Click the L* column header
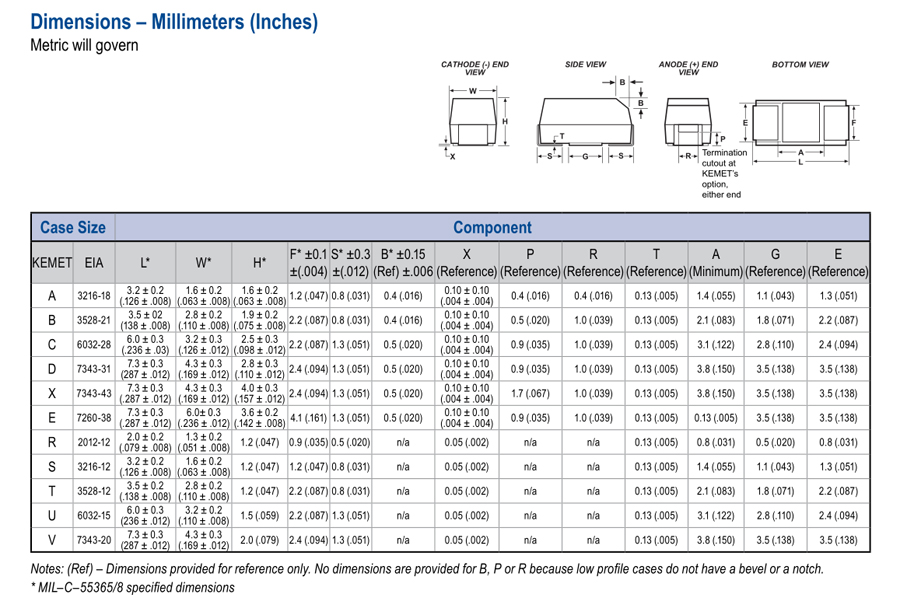The width and height of the screenshot is (900, 598). point(145,263)
